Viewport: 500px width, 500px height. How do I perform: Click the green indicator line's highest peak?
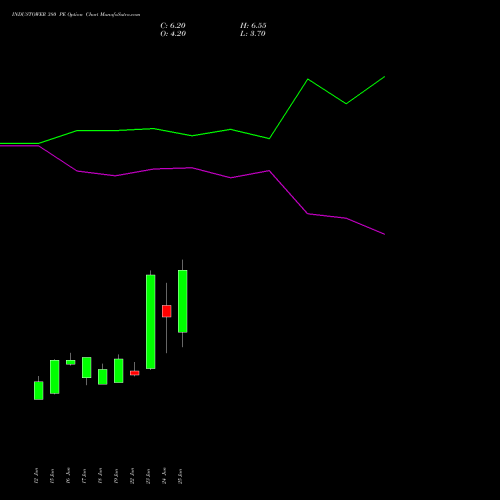tap(385, 77)
